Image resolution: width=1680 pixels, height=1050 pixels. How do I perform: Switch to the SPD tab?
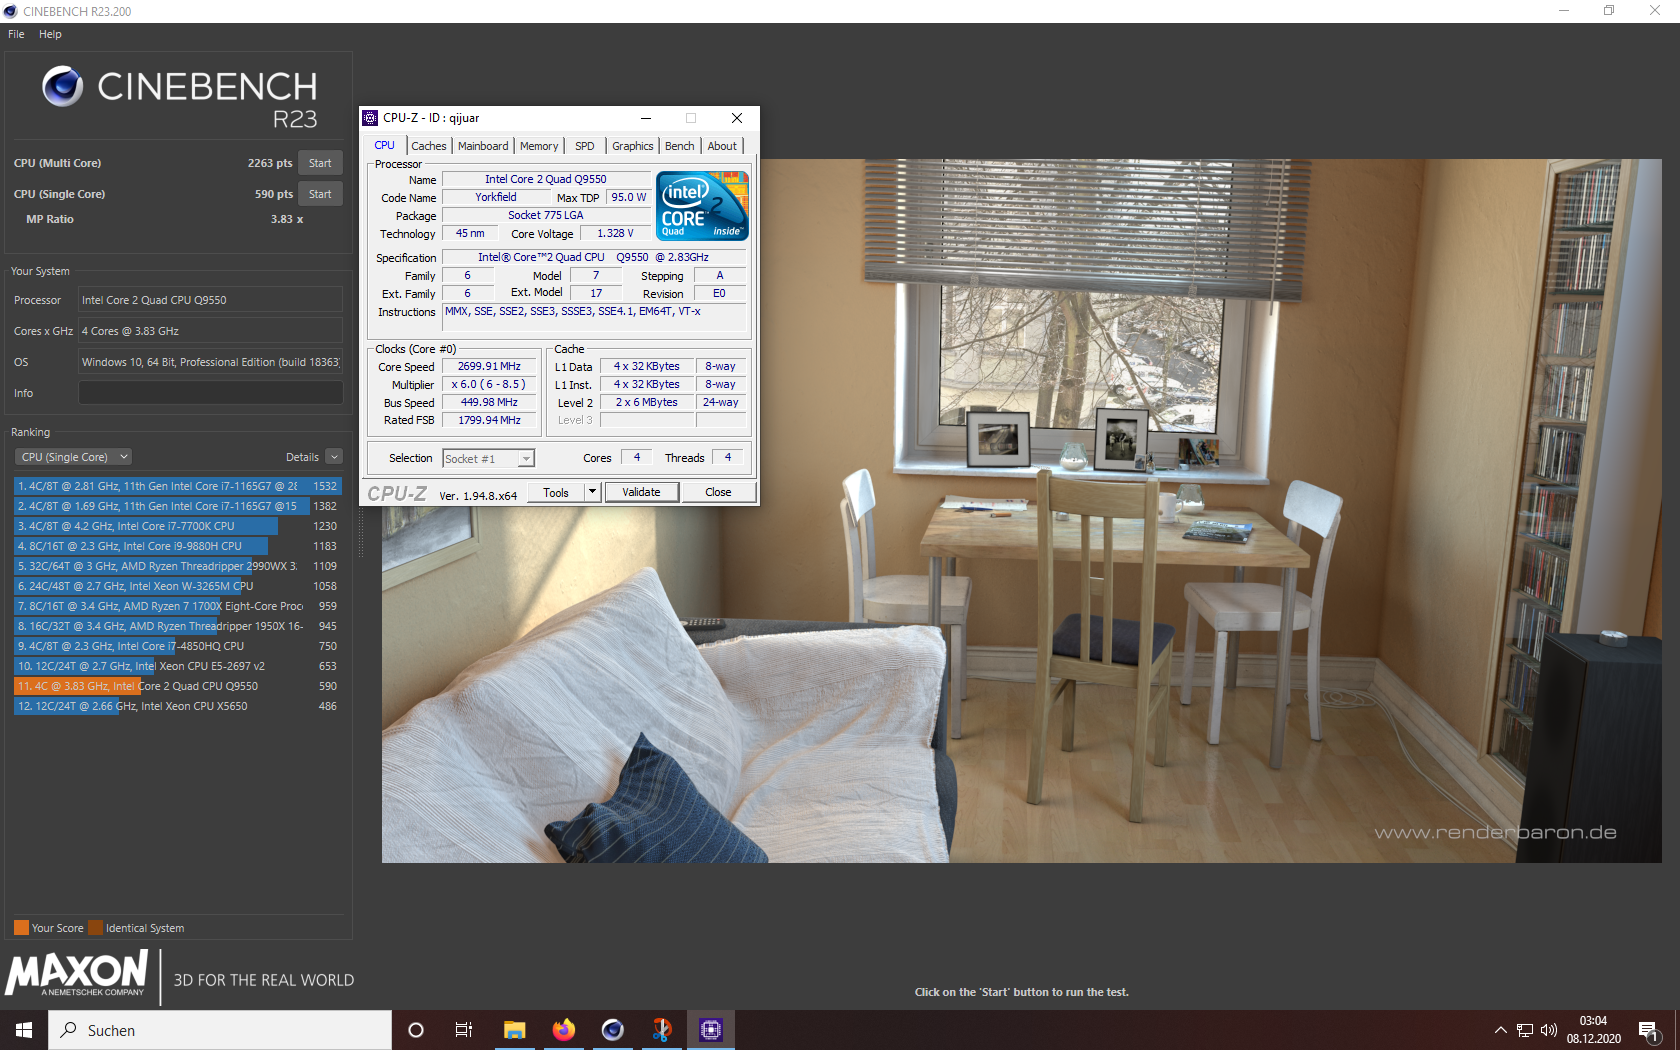click(x=585, y=146)
